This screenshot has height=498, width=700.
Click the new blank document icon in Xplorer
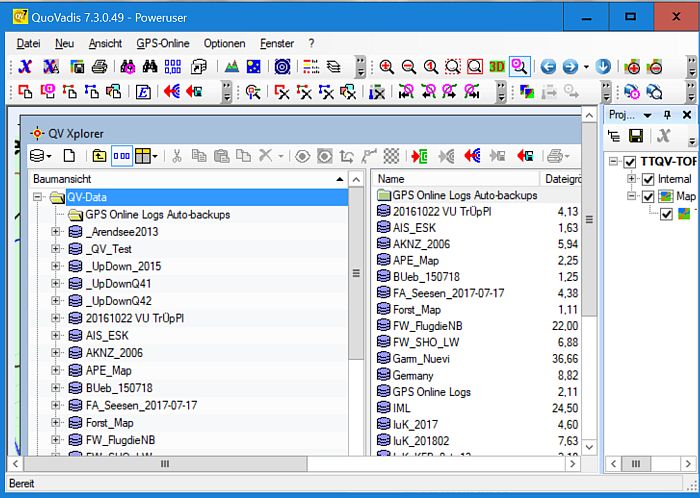69,156
